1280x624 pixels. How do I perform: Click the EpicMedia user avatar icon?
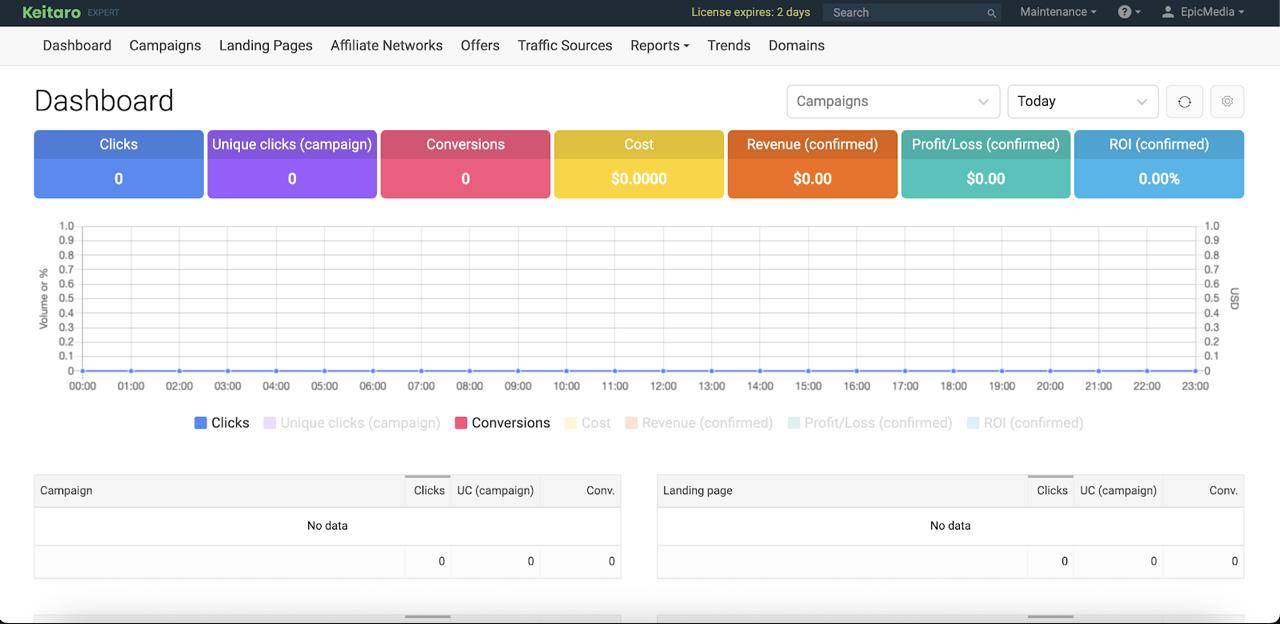pyautogui.click(x=1168, y=12)
